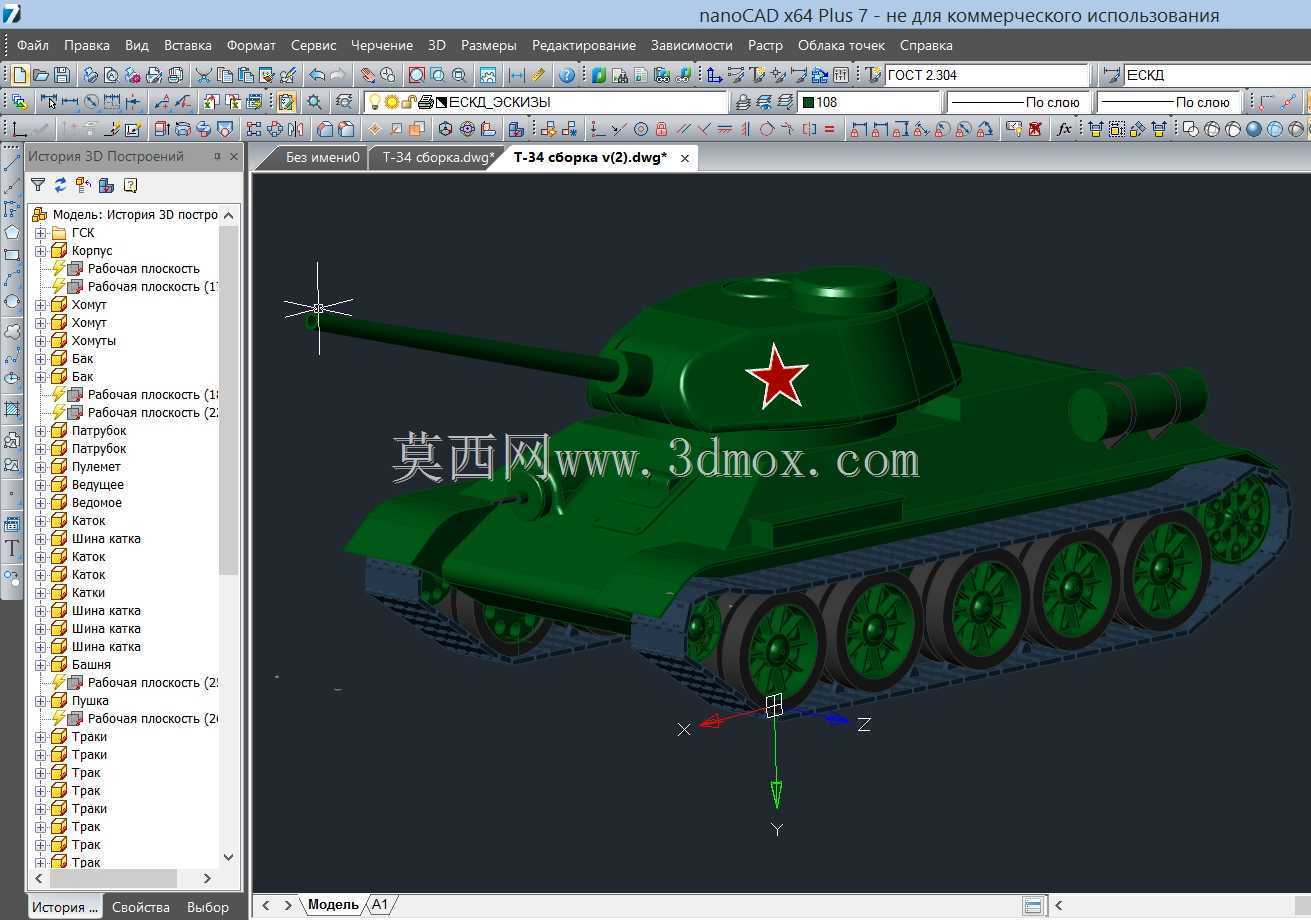Expand the Корпус node in the tree

pos(41,251)
